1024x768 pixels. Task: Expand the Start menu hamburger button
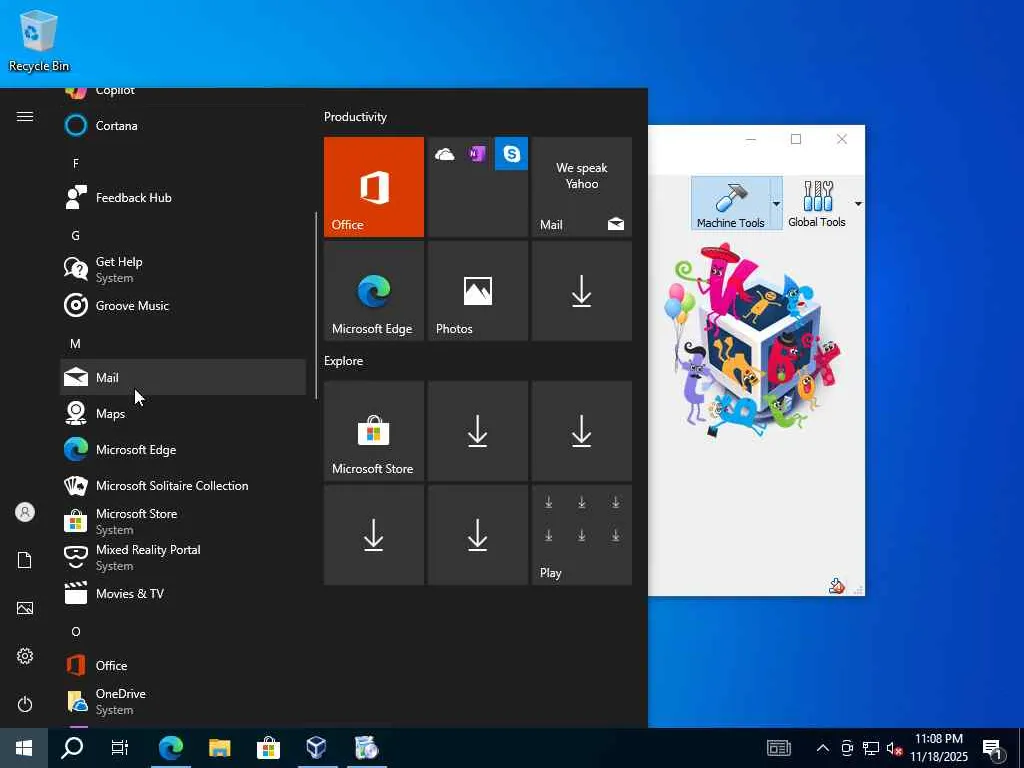25,116
